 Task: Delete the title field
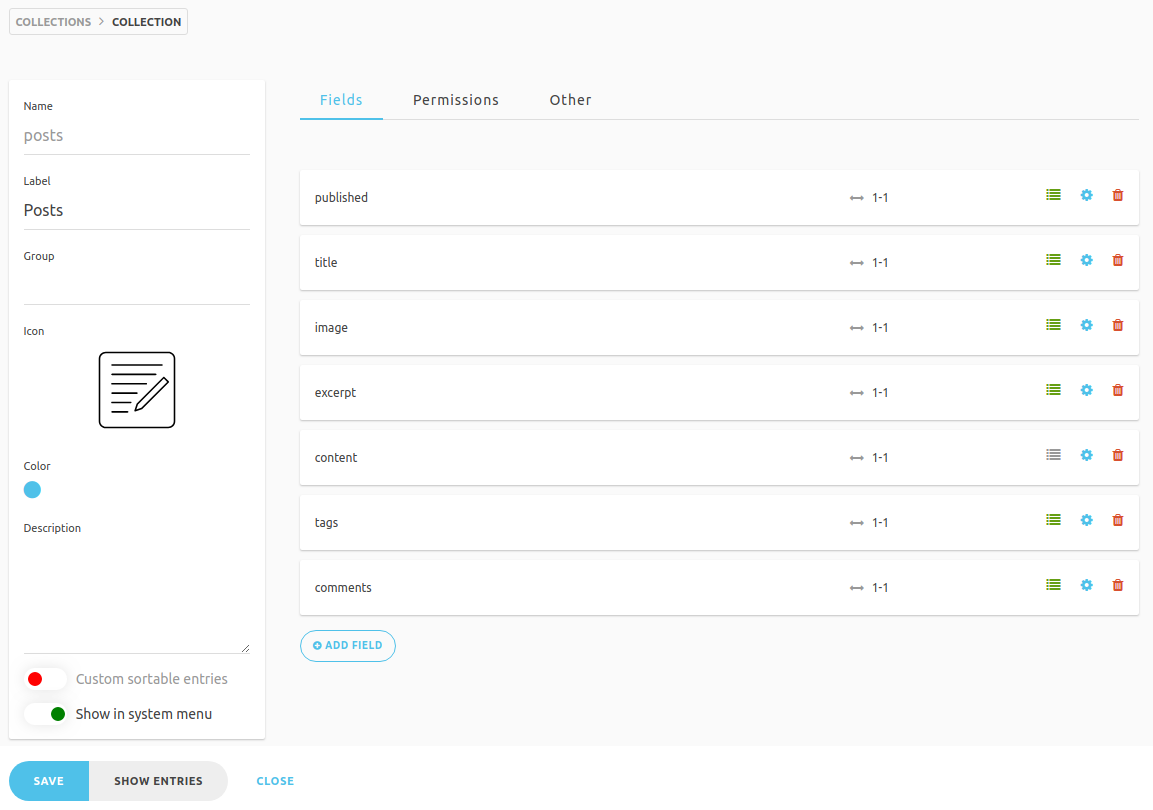(1118, 259)
